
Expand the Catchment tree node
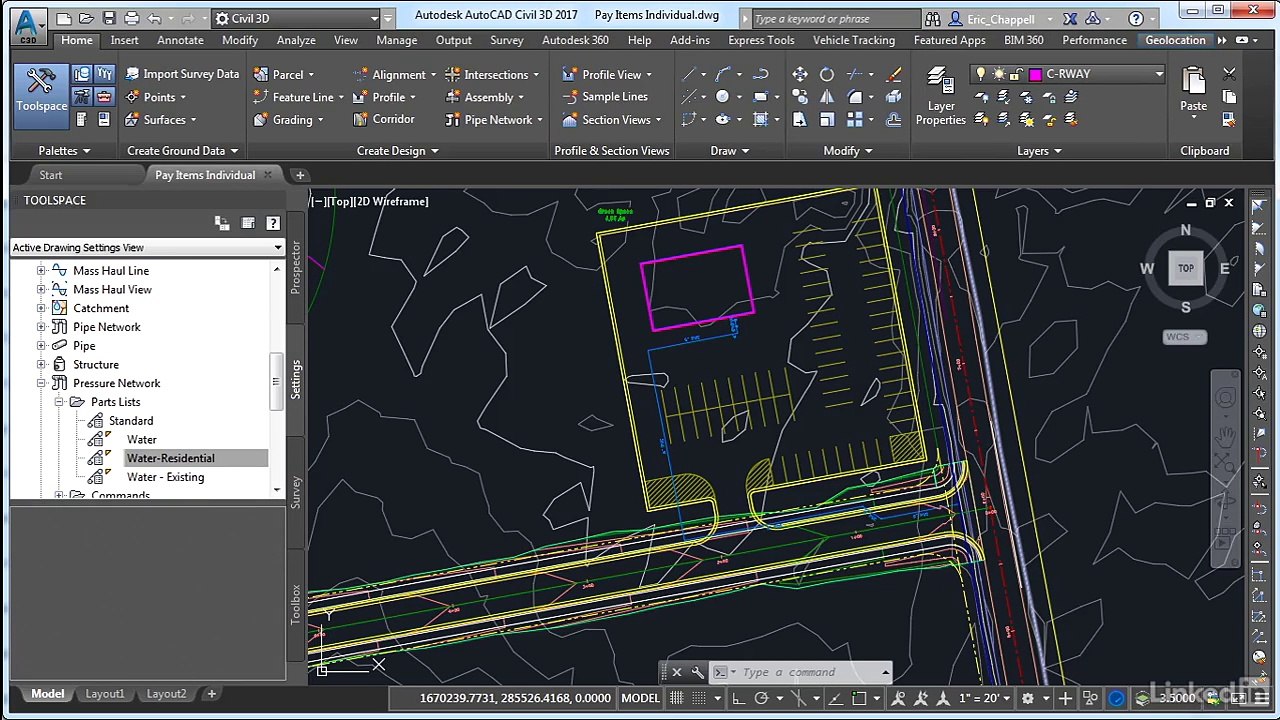click(41, 308)
